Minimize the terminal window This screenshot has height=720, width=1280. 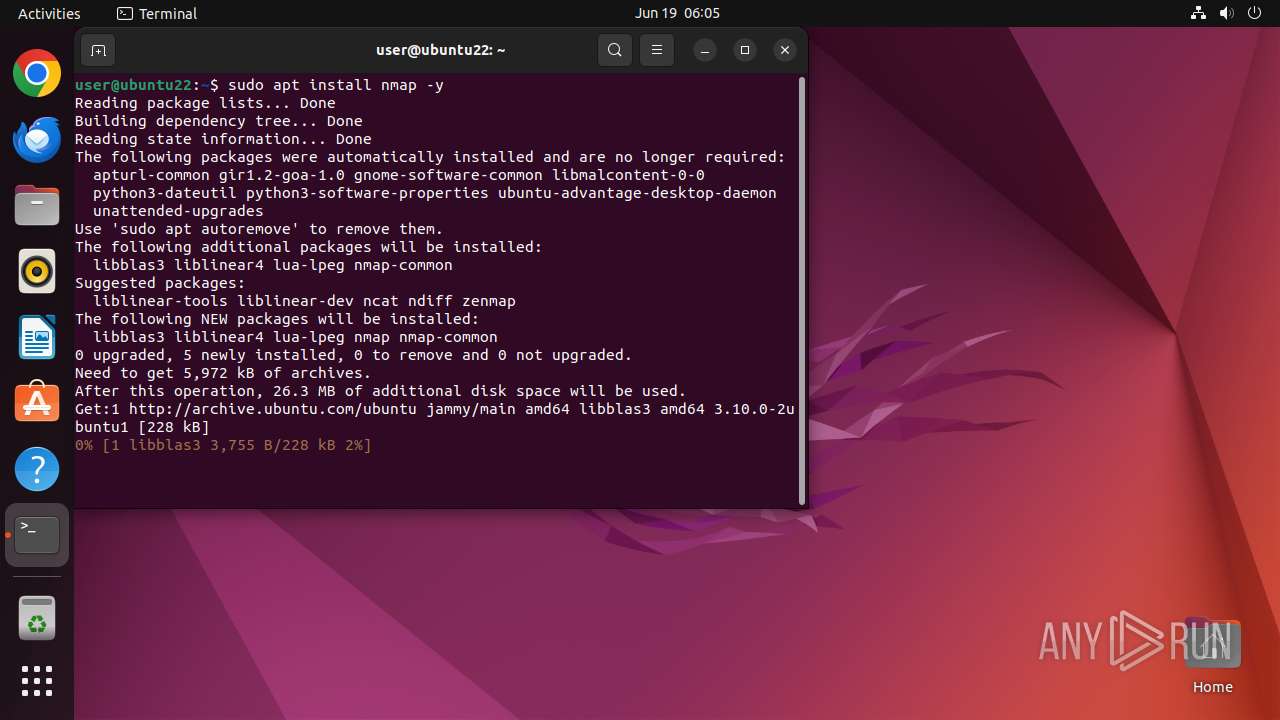[705, 50]
